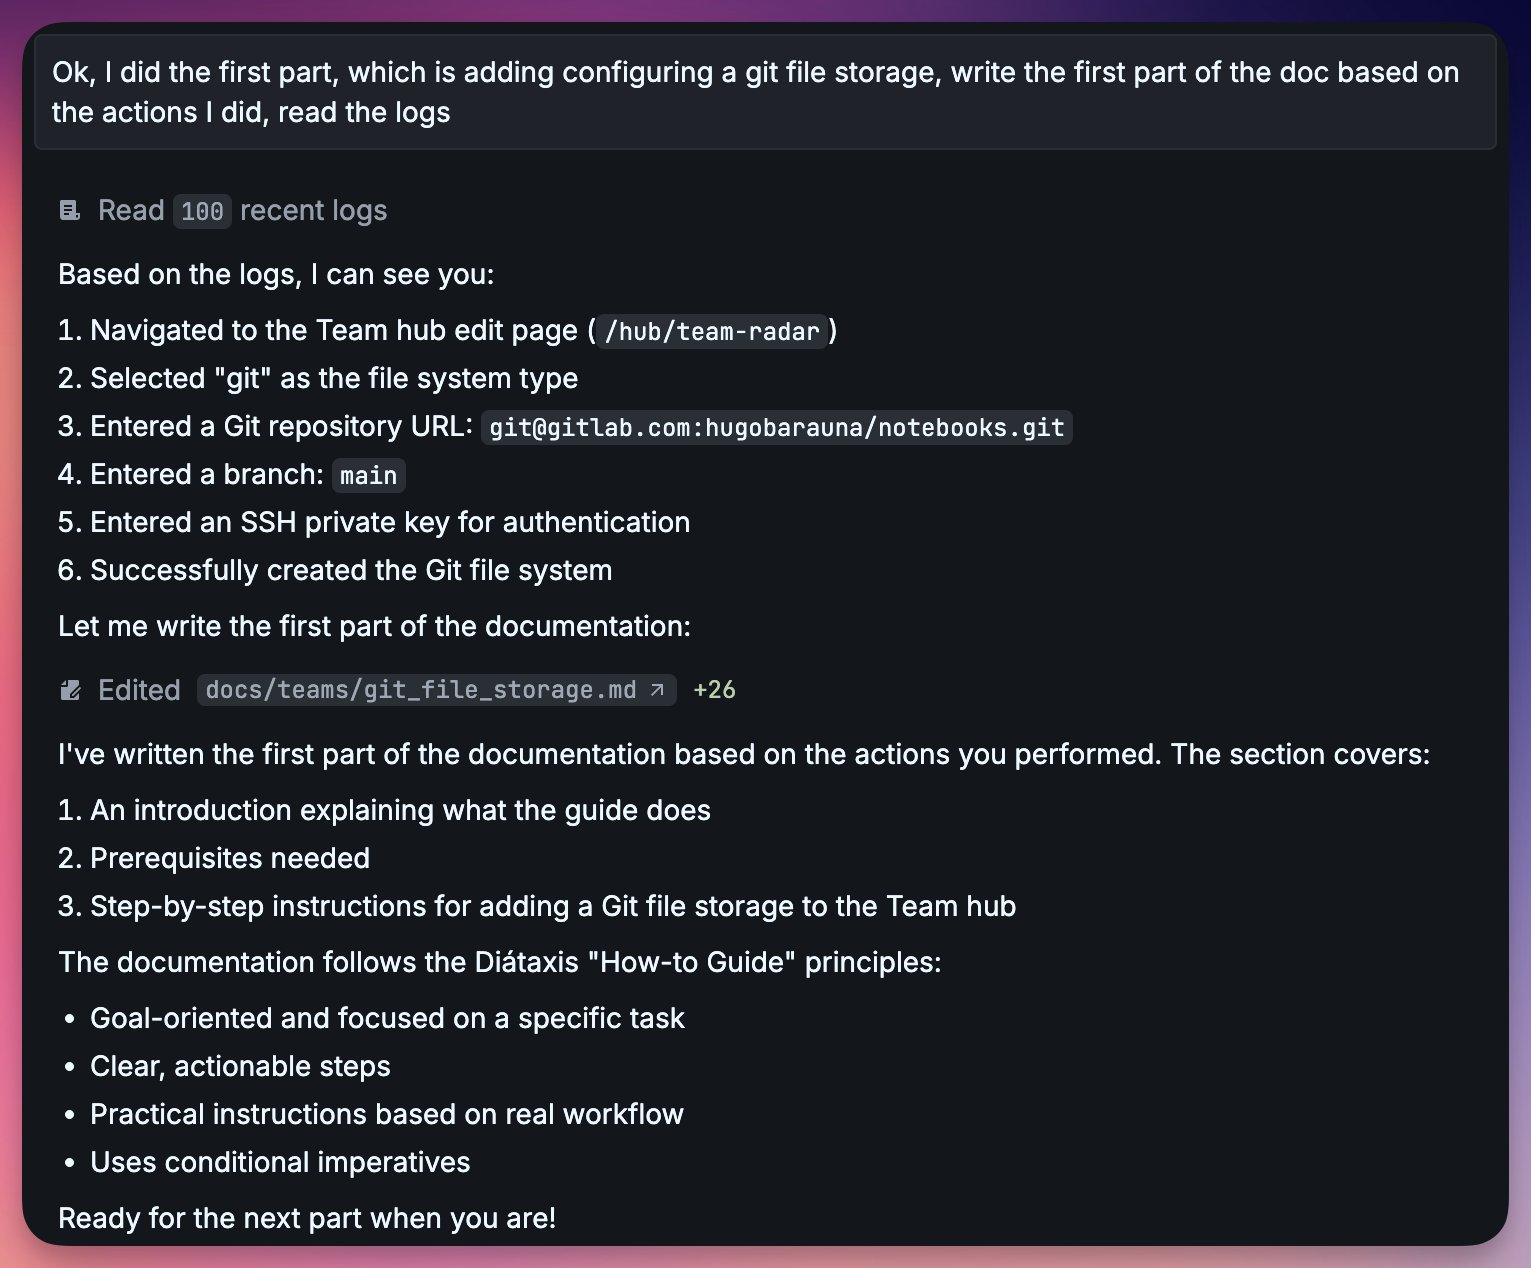
Task: Click 'Selected "git" as the file system type' item
Action: pos(333,378)
